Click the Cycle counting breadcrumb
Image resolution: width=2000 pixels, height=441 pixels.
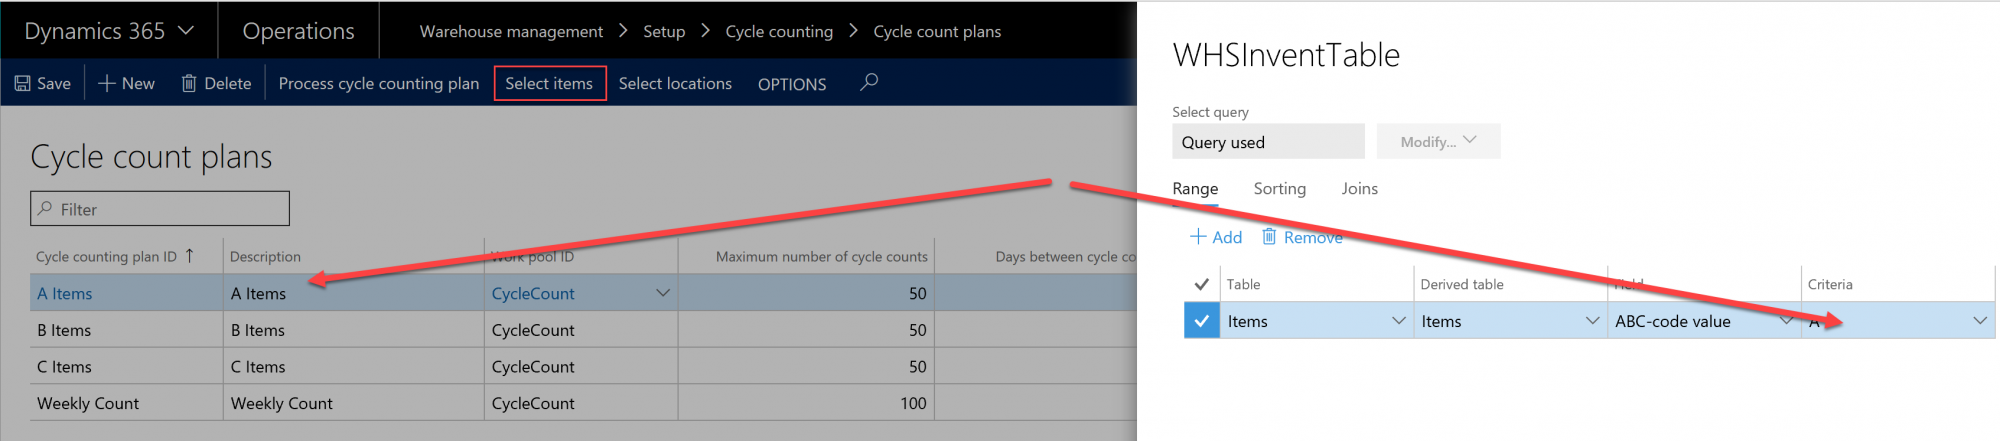[779, 32]
